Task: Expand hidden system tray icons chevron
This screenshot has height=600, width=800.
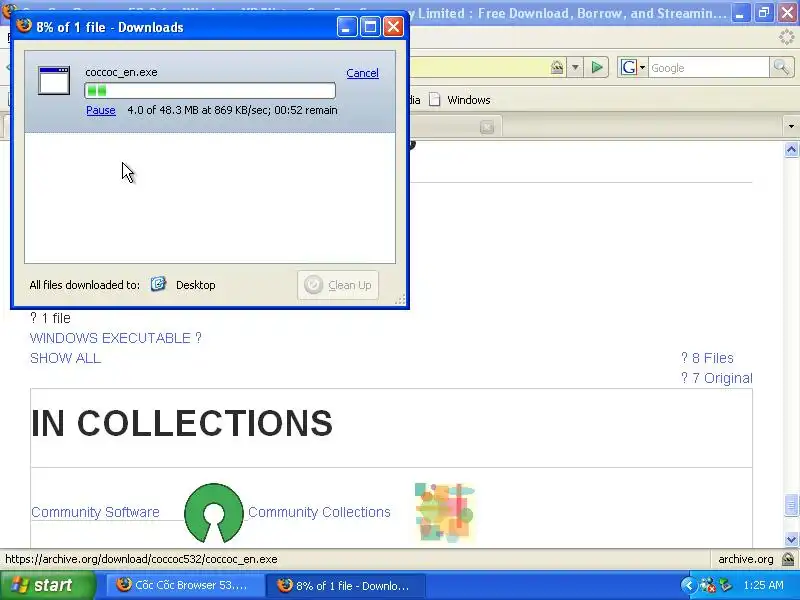Action: [x=687, y=585]
